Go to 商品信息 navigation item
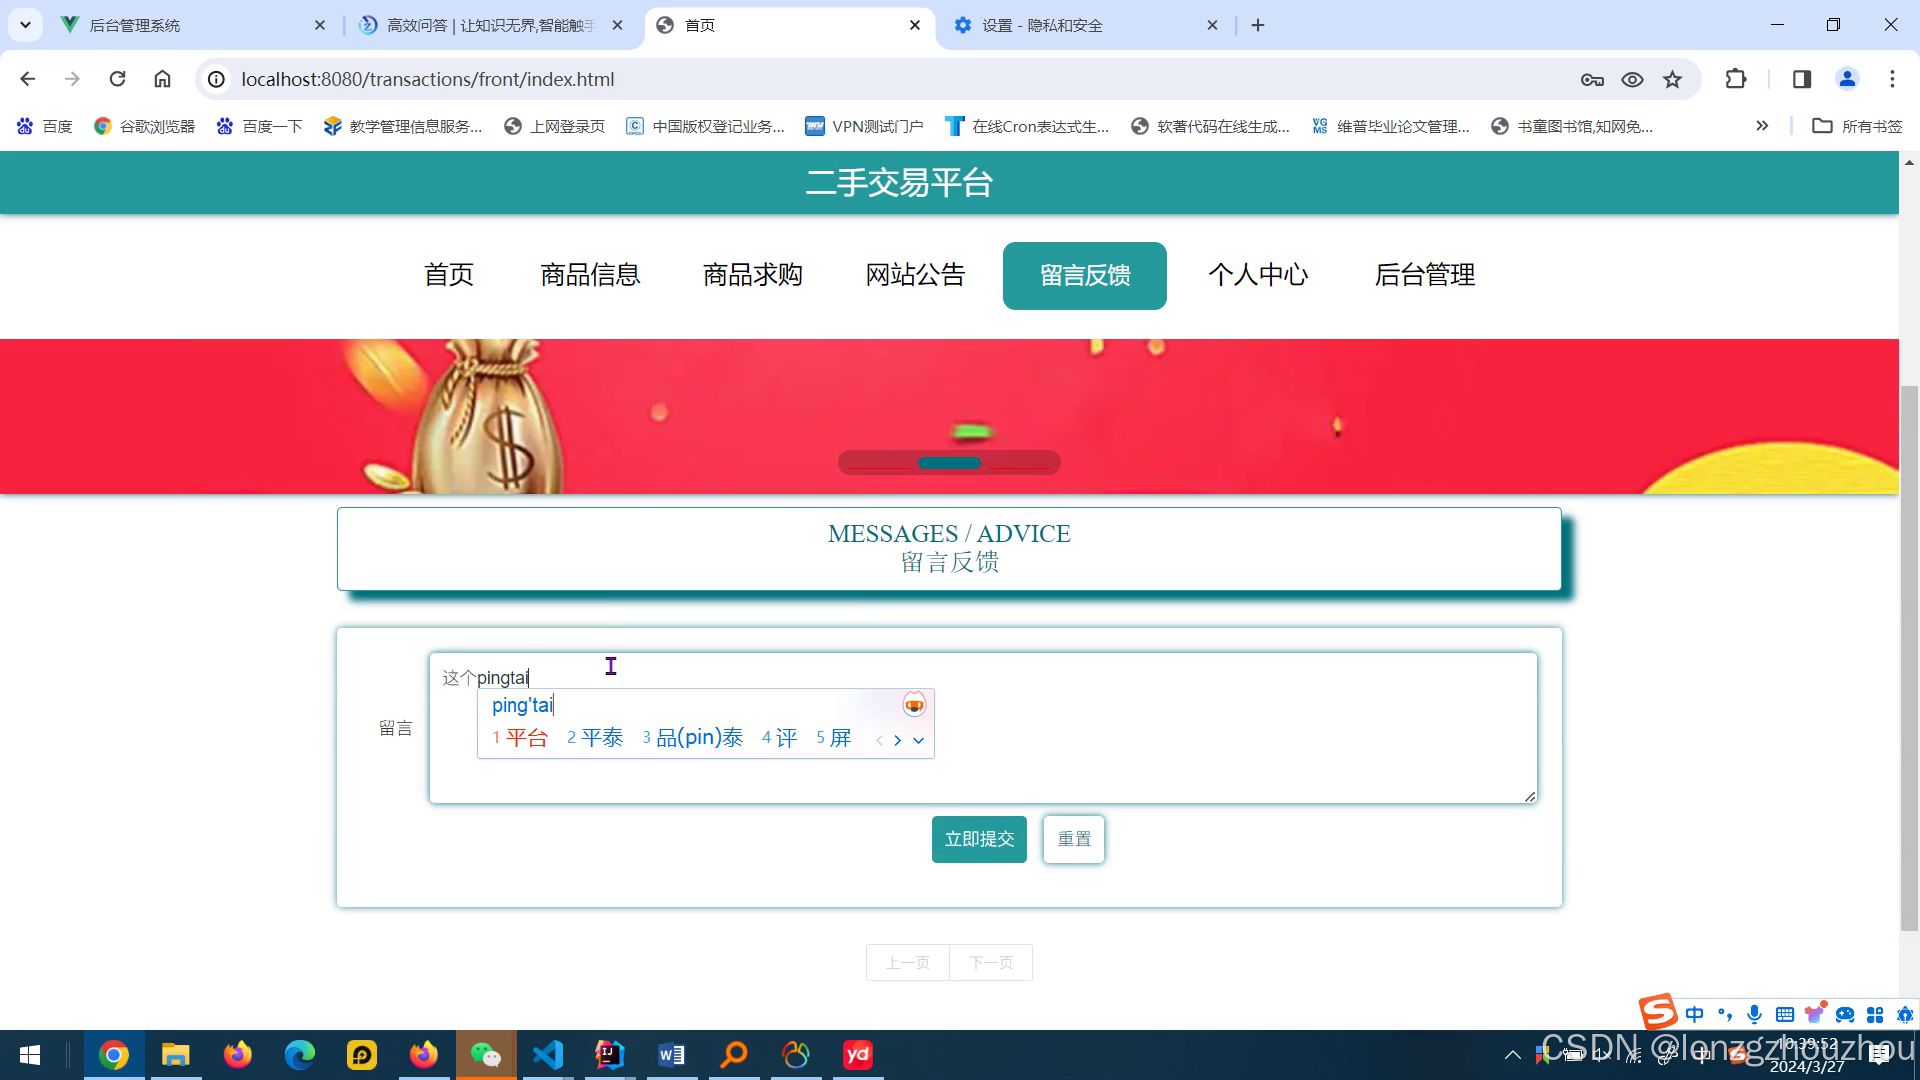 tap(590, 275)
